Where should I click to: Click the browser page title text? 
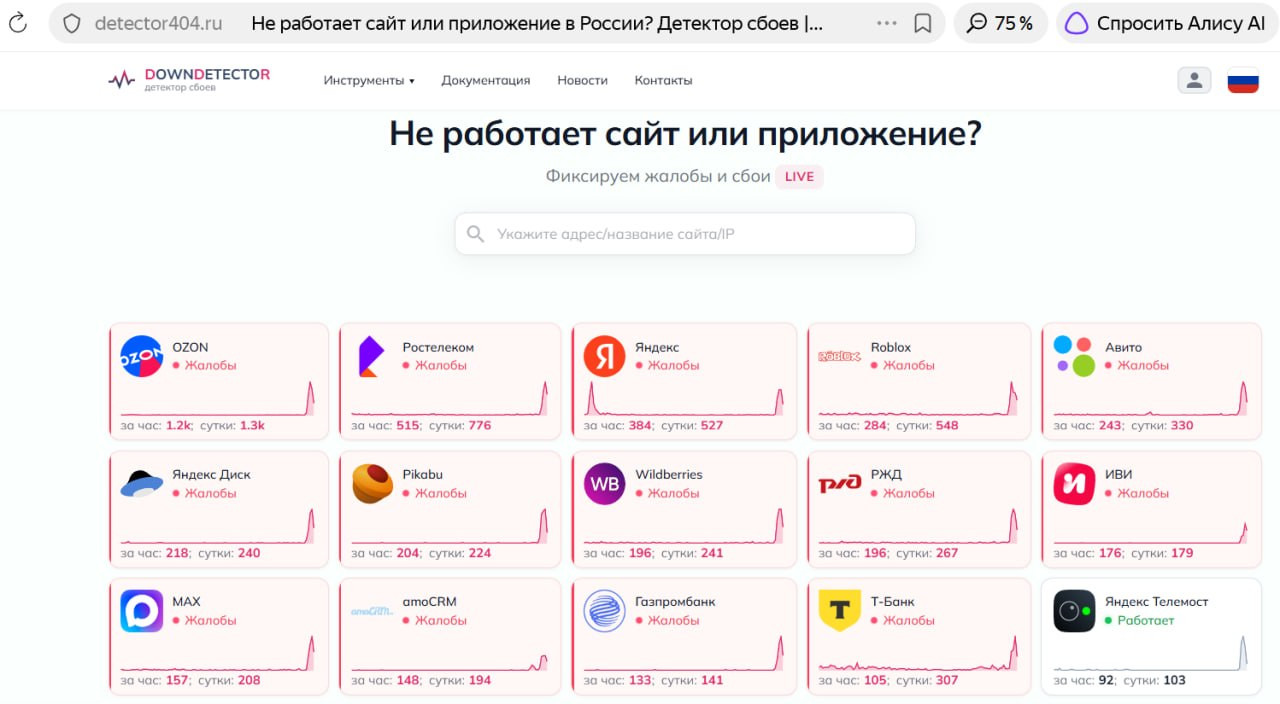[x=538, y=23]
